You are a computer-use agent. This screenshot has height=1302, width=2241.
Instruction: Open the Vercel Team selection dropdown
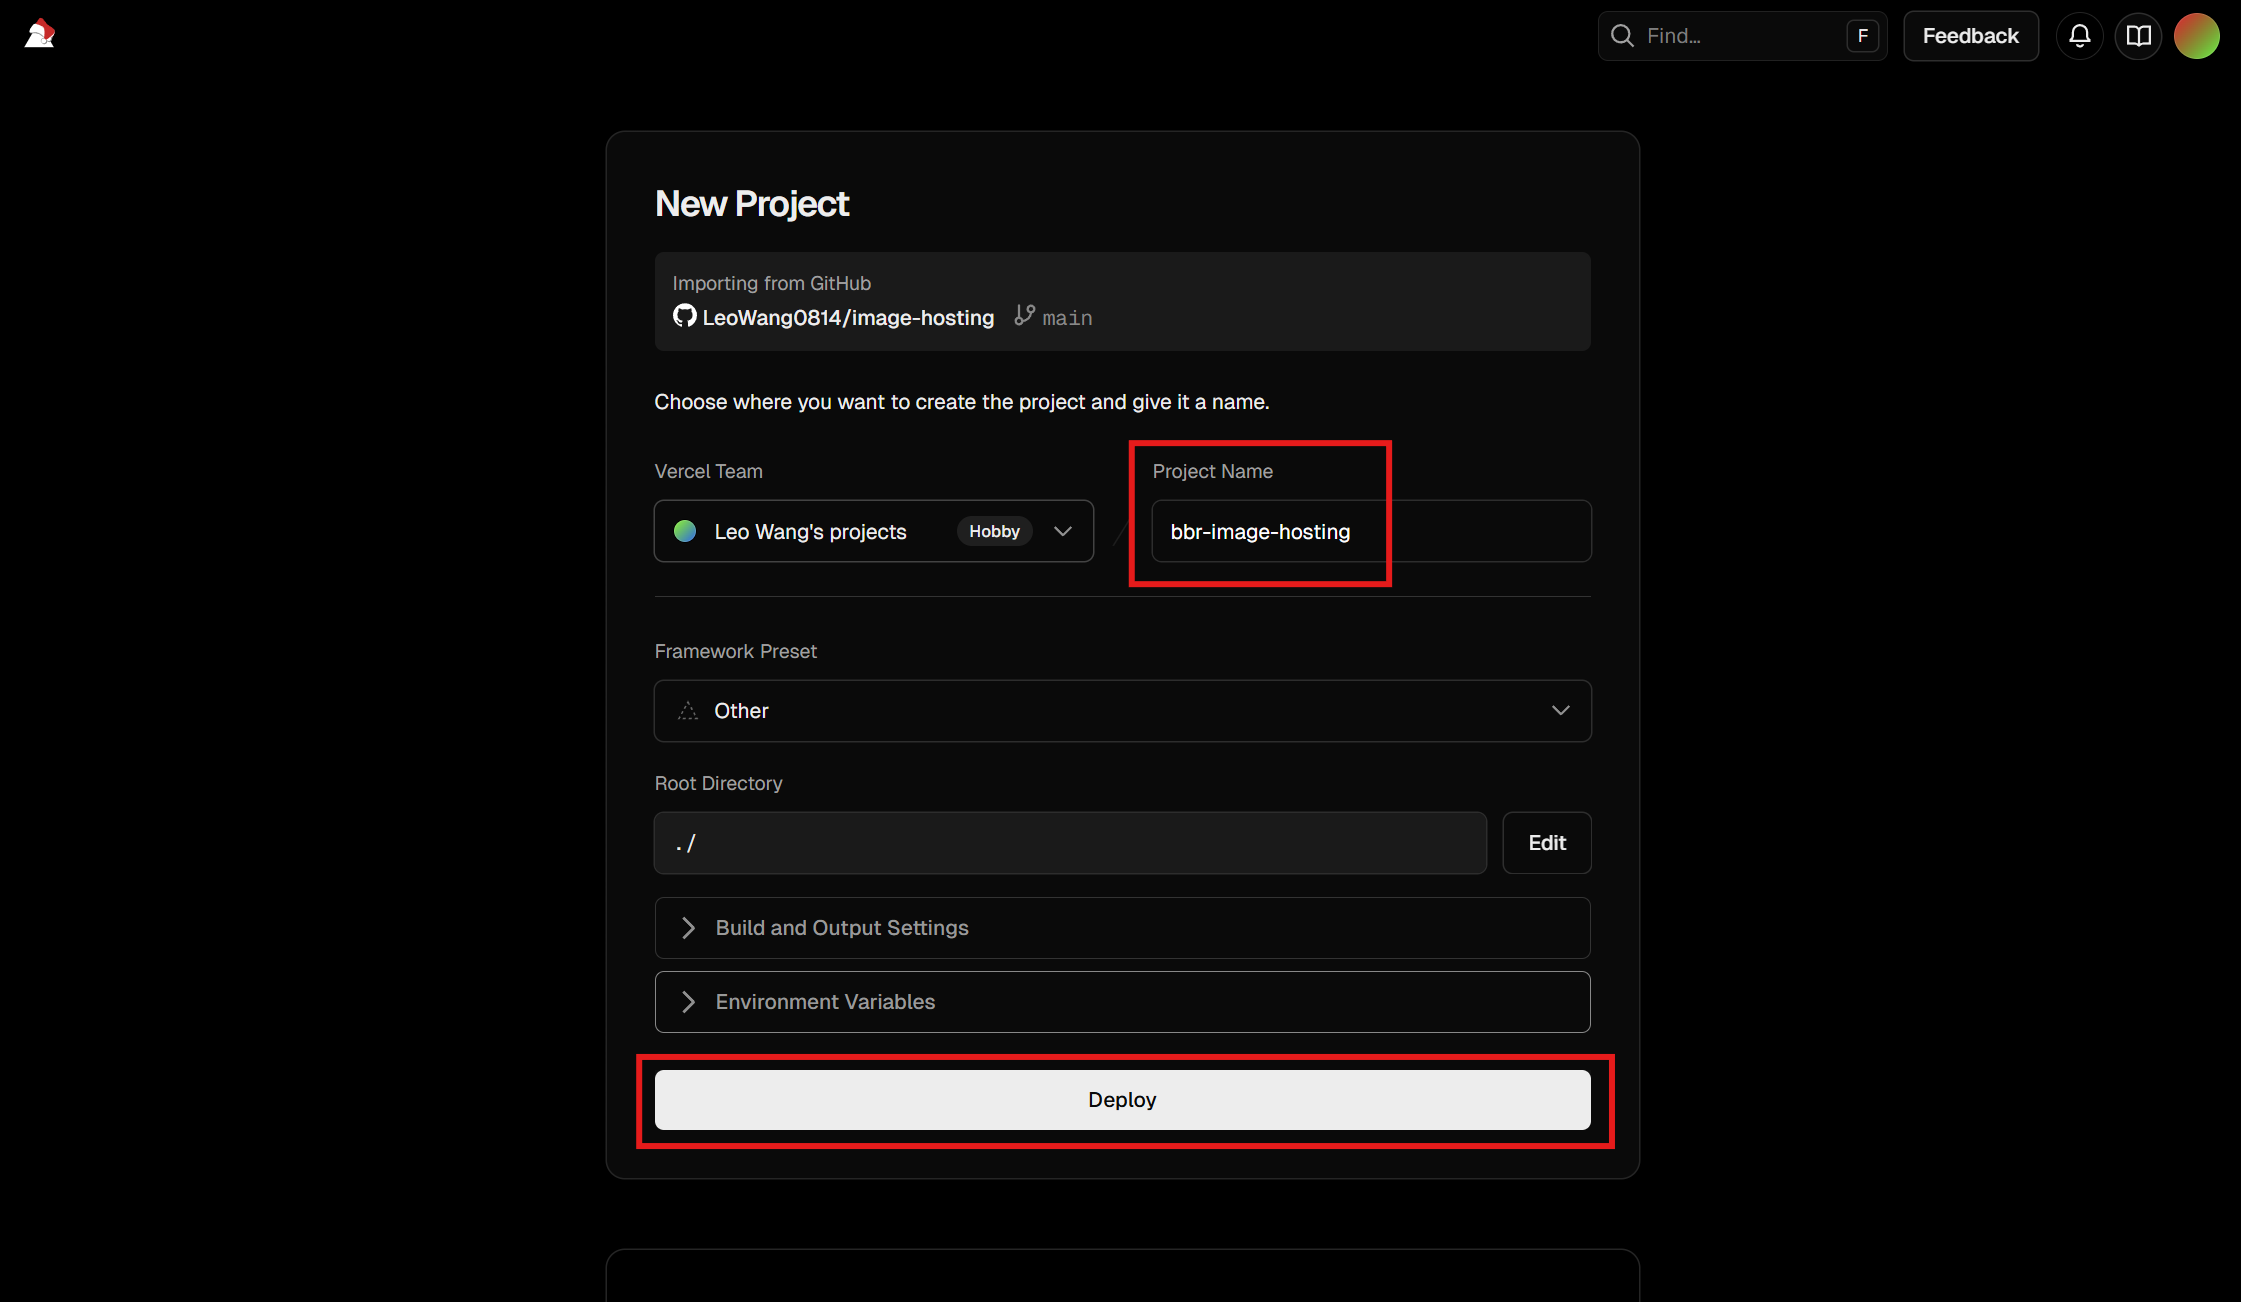tap(1062, 531)
